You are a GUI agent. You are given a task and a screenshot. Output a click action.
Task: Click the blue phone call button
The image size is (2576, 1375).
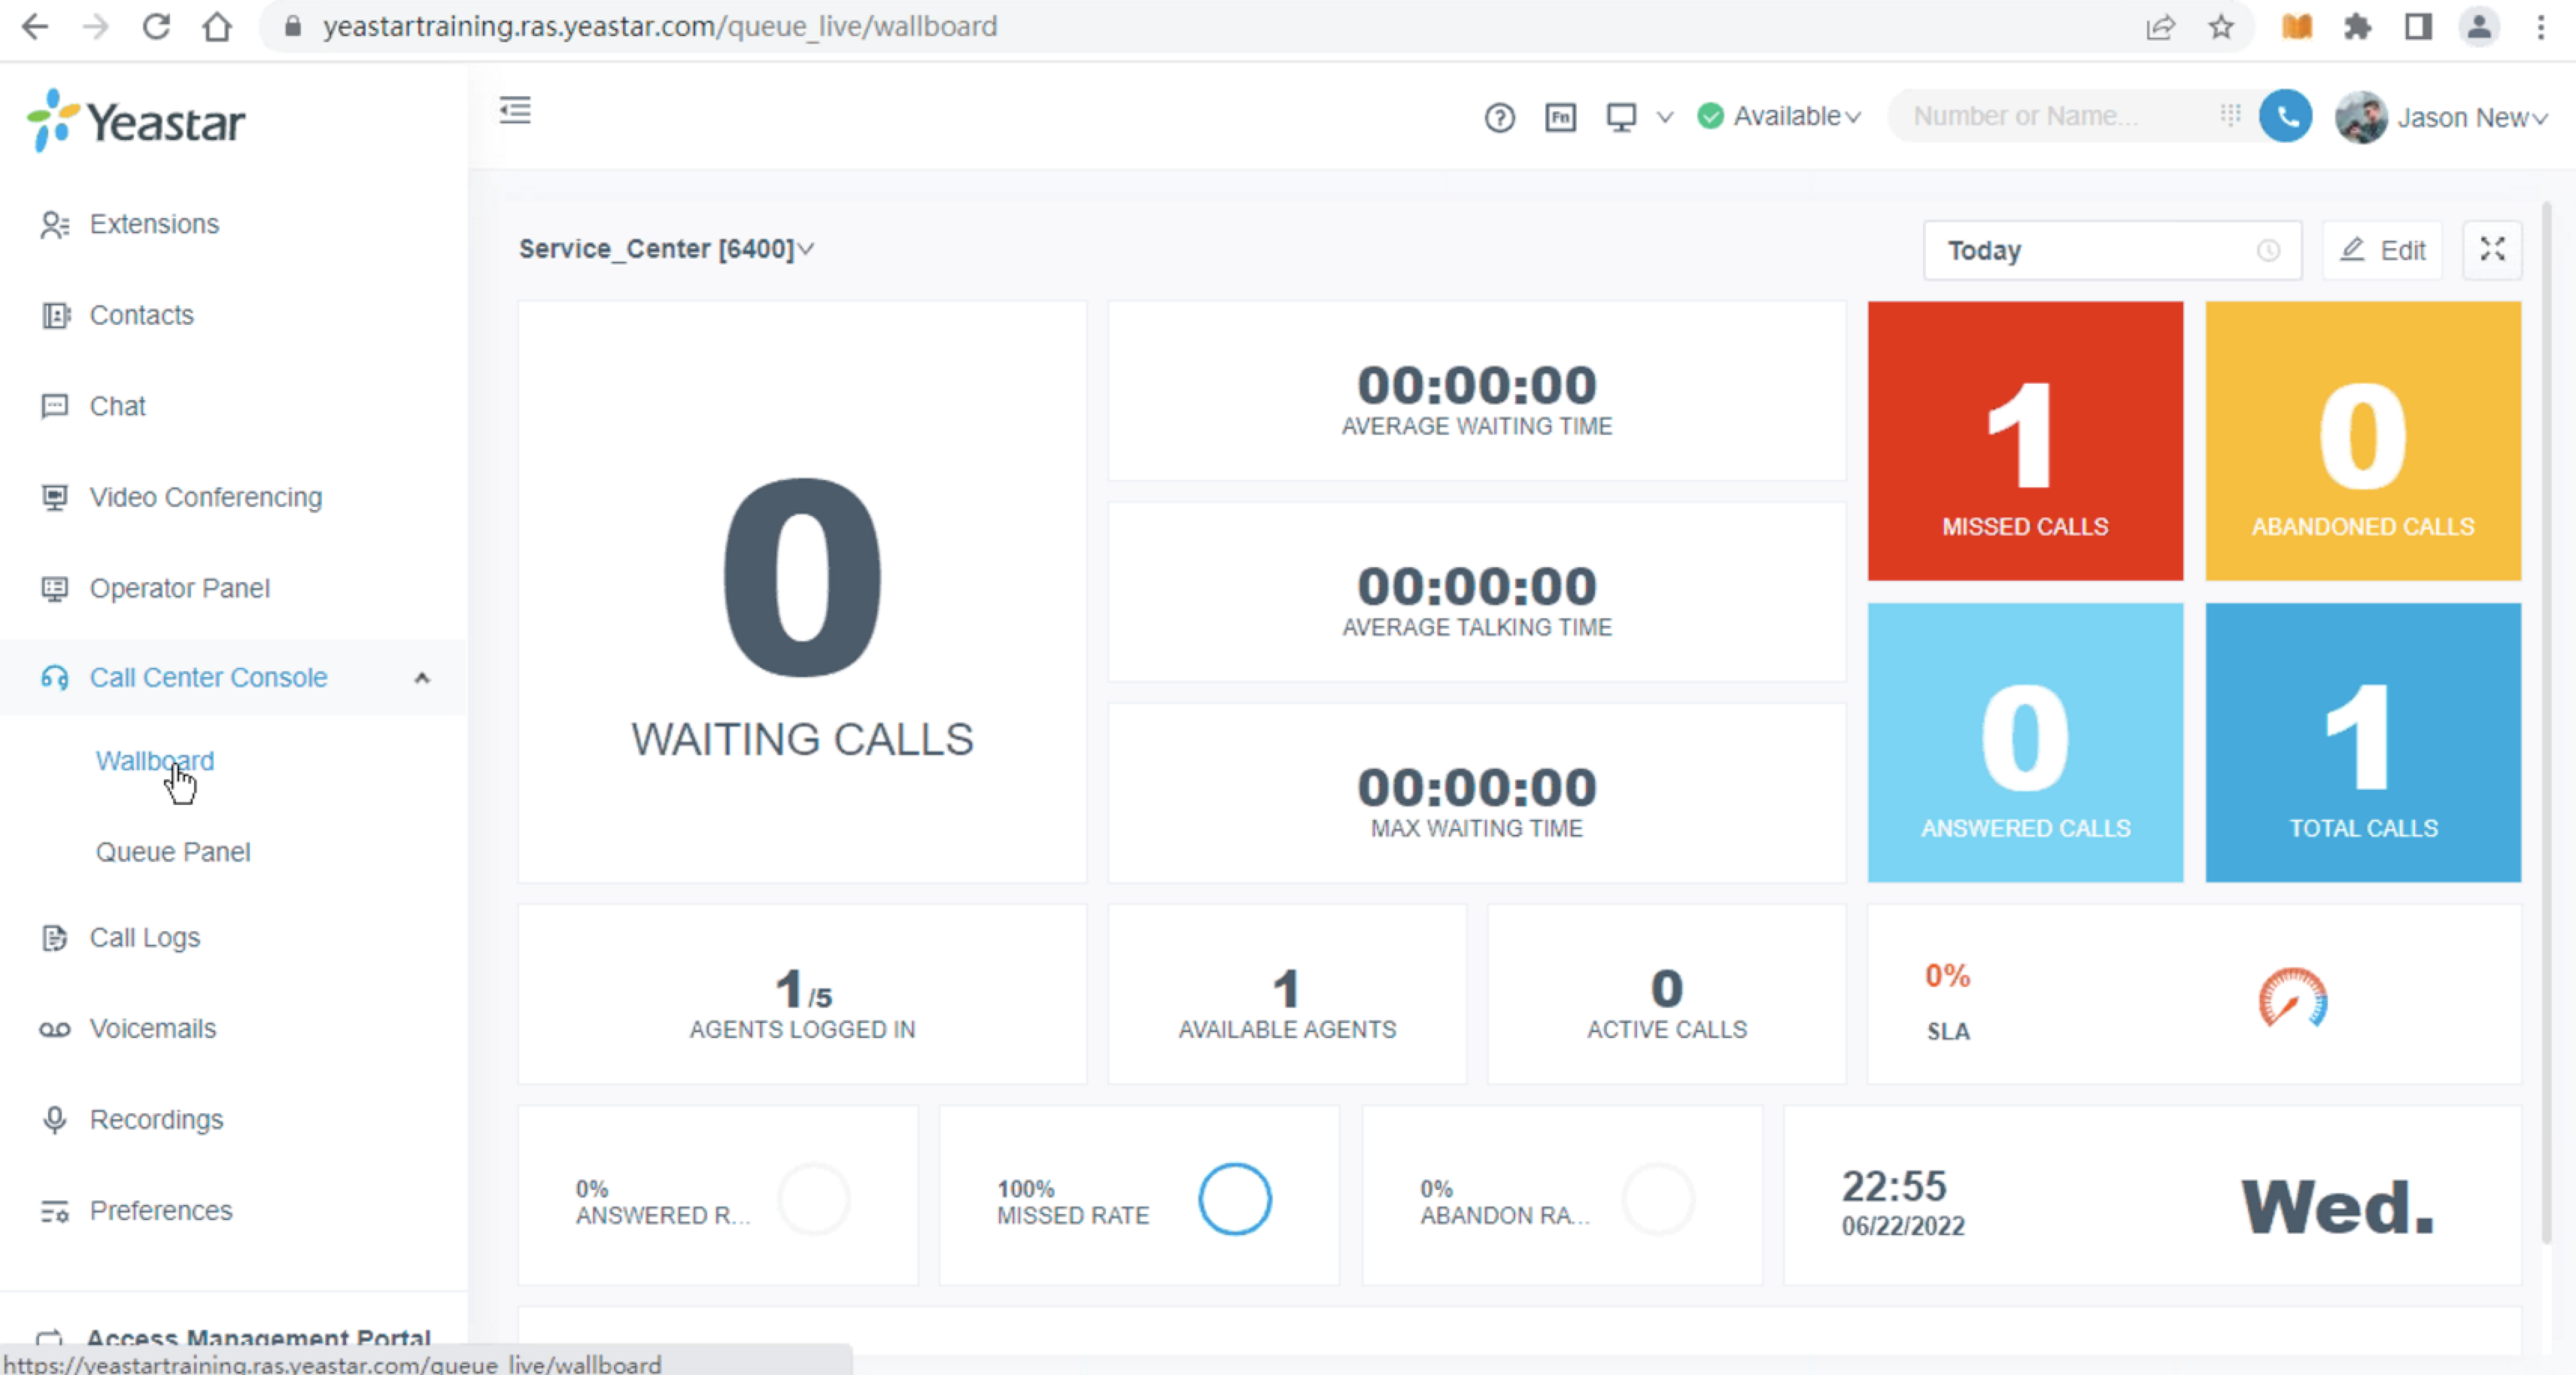coord(2285,117)
